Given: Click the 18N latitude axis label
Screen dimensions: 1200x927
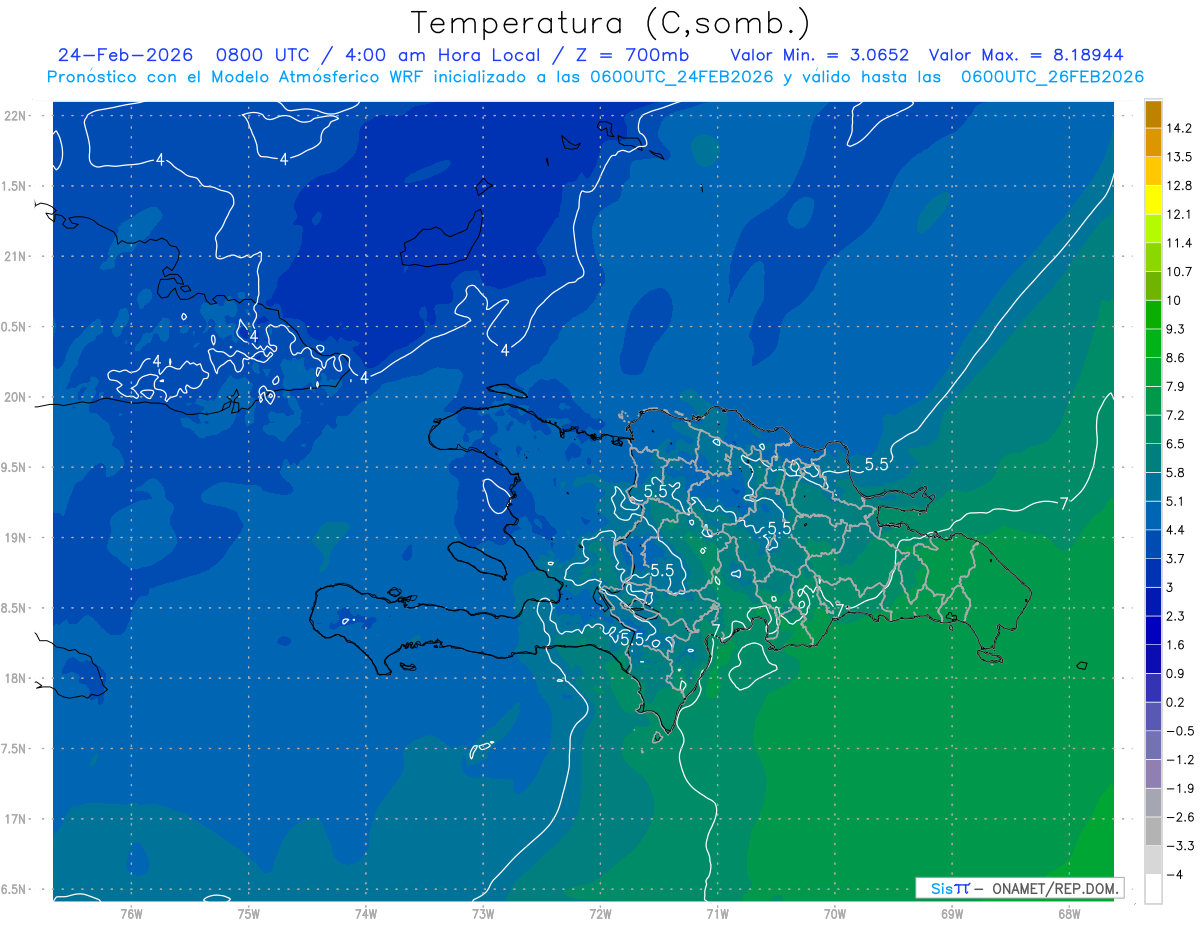Looking at the screenshot, I should [15, 678].
